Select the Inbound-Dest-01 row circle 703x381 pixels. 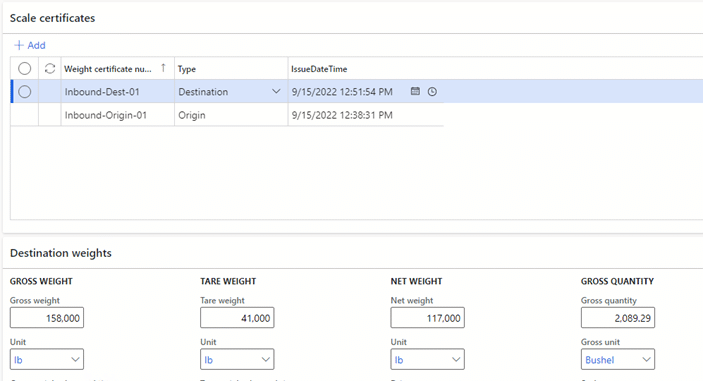pos(25,92)
